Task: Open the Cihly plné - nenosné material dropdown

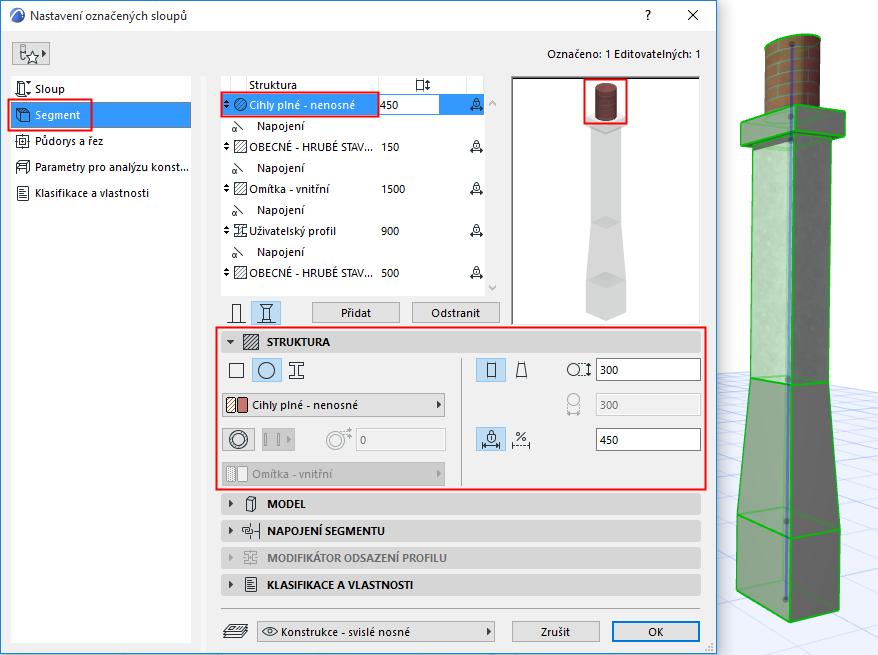Action: pyautogui.click(x=332, y=404)
